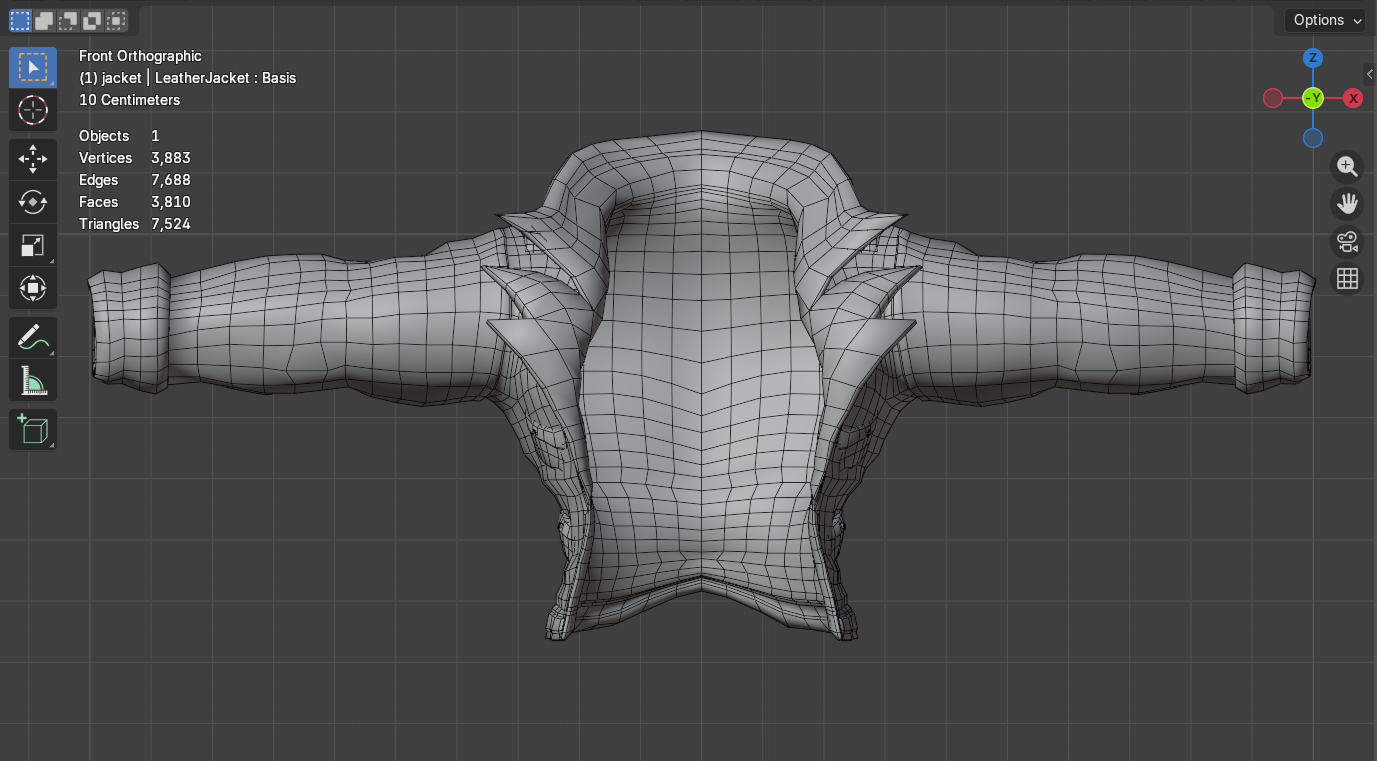Screen dimensions: 1377x761
Task: Select the Add Cube tool
Action: tap(33, 430)
